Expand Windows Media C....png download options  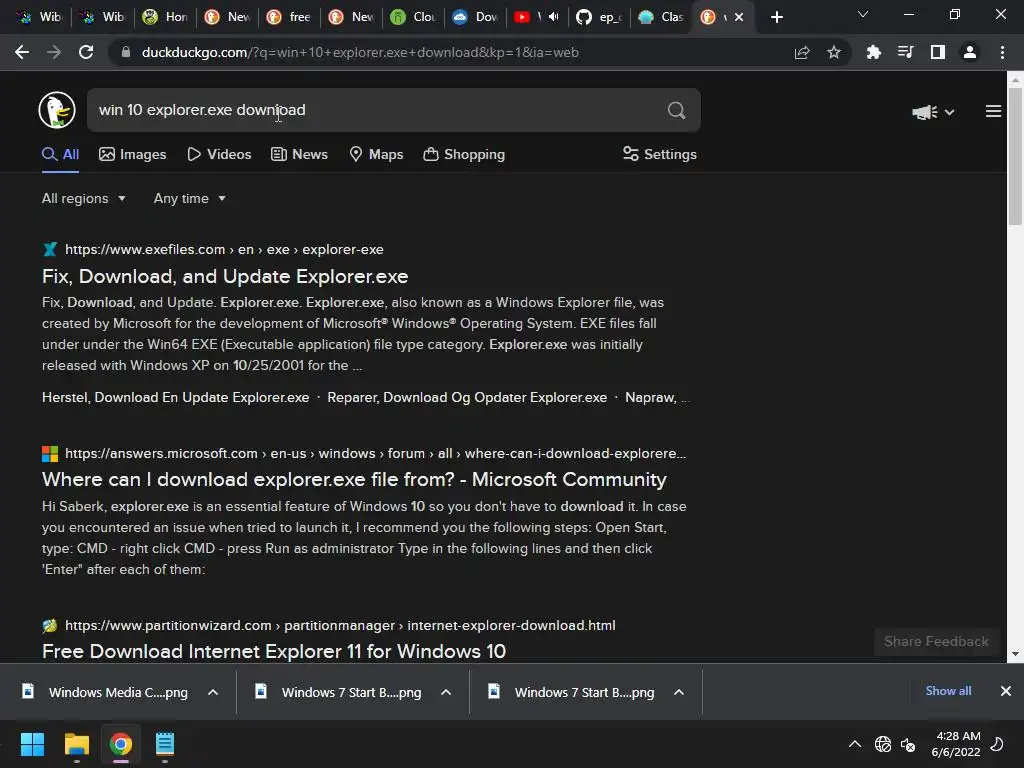(x=213, y=692)
